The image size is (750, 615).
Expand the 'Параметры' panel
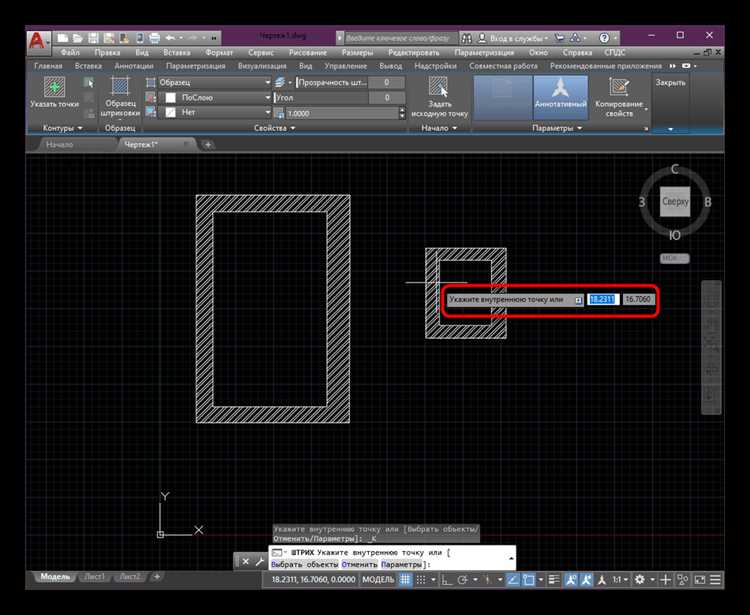click(x=557, y=128)
